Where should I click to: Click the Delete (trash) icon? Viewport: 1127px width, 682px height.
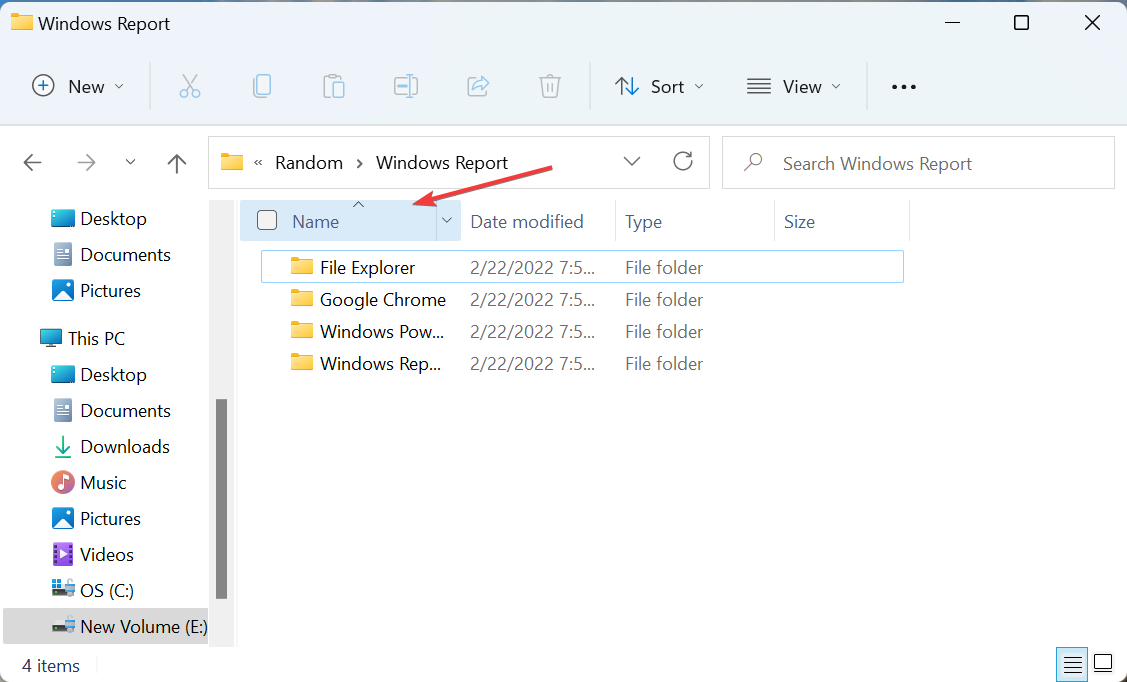point(549,86)
